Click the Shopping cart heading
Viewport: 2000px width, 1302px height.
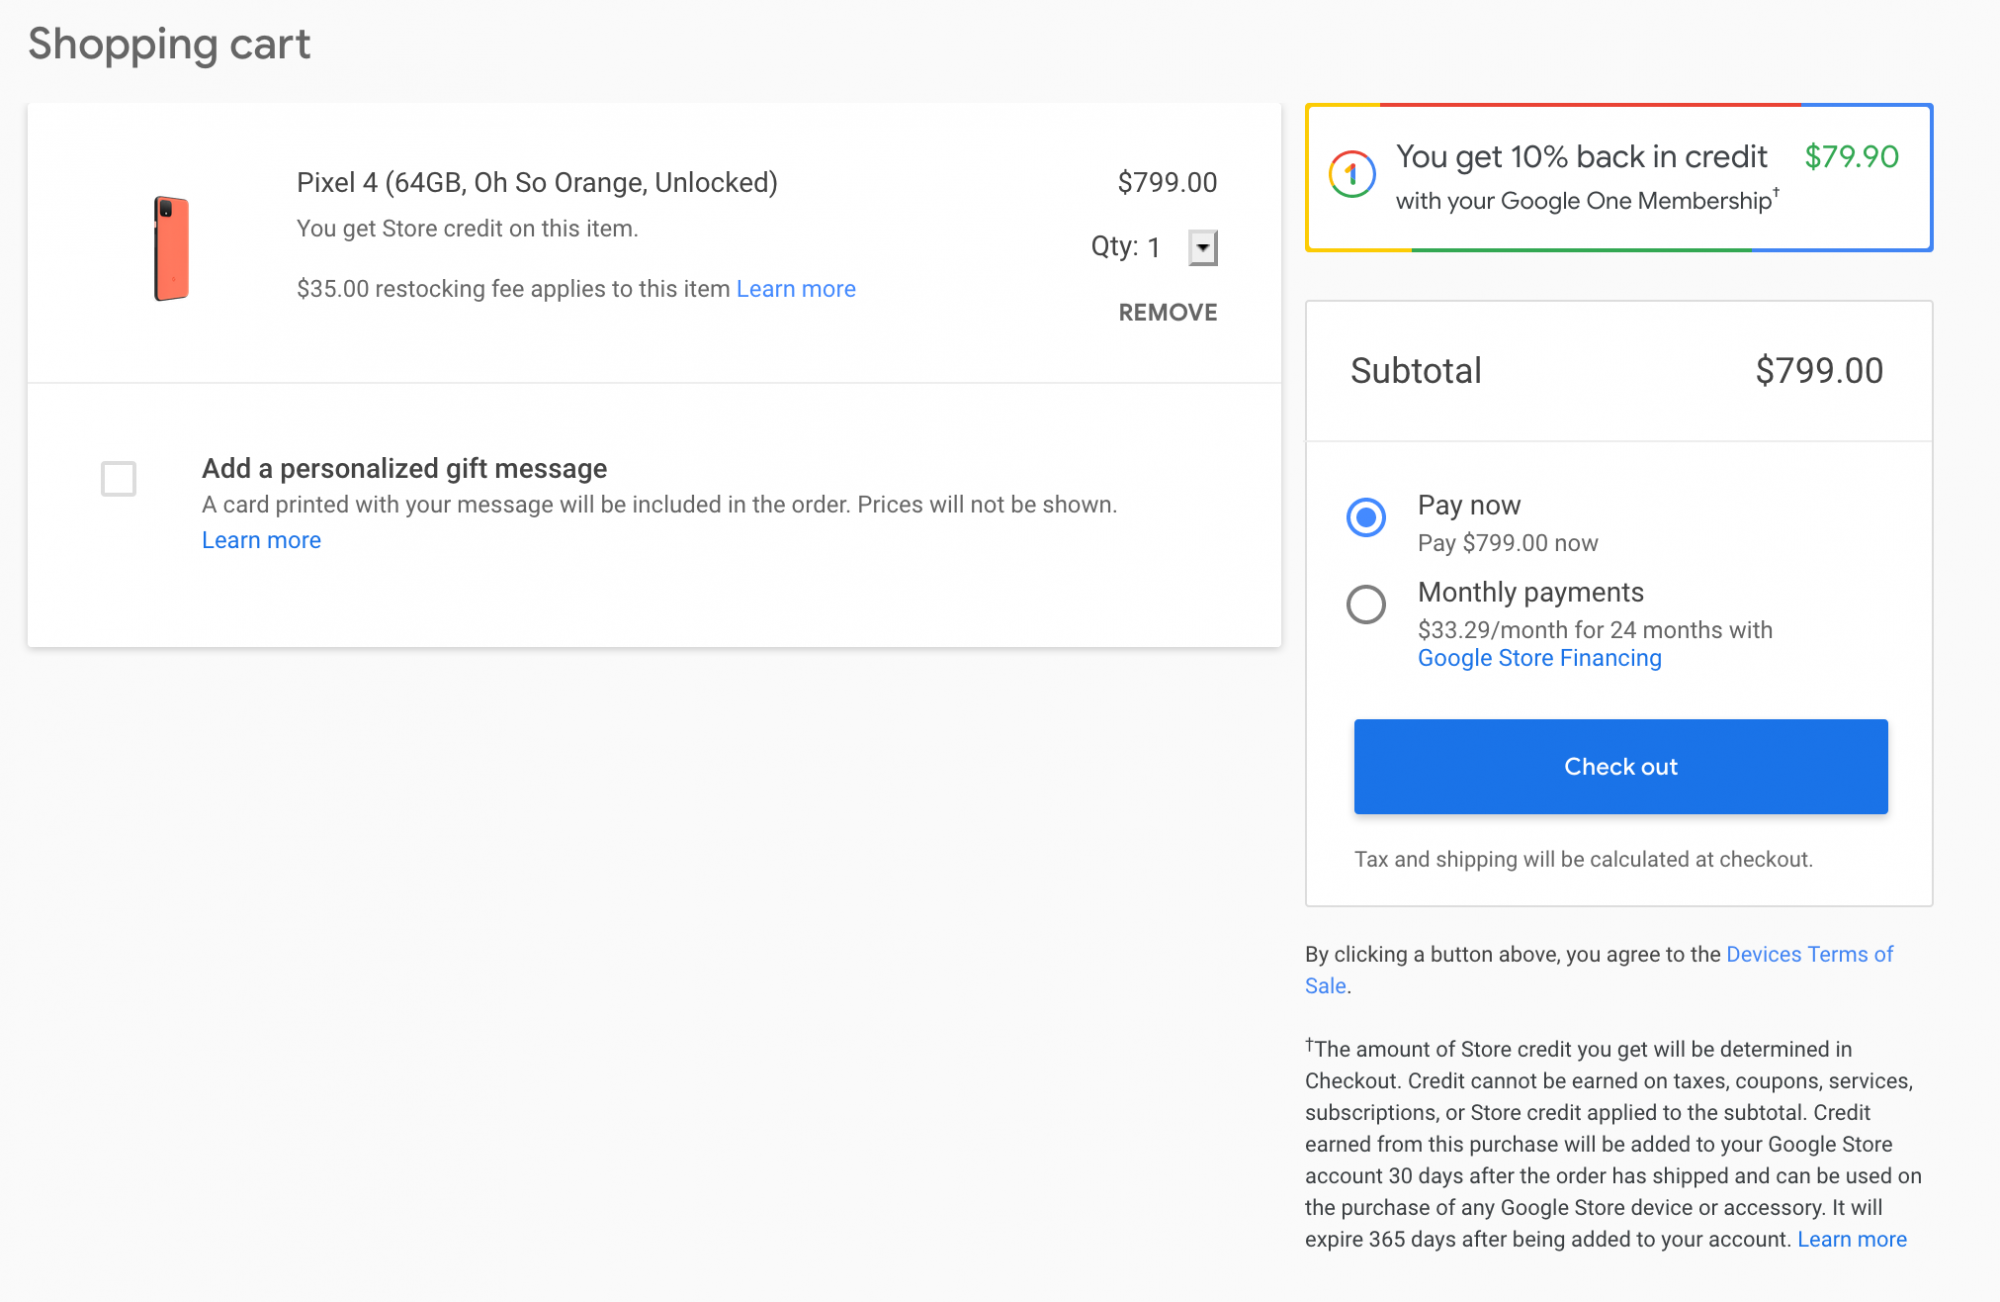point(169,44)
